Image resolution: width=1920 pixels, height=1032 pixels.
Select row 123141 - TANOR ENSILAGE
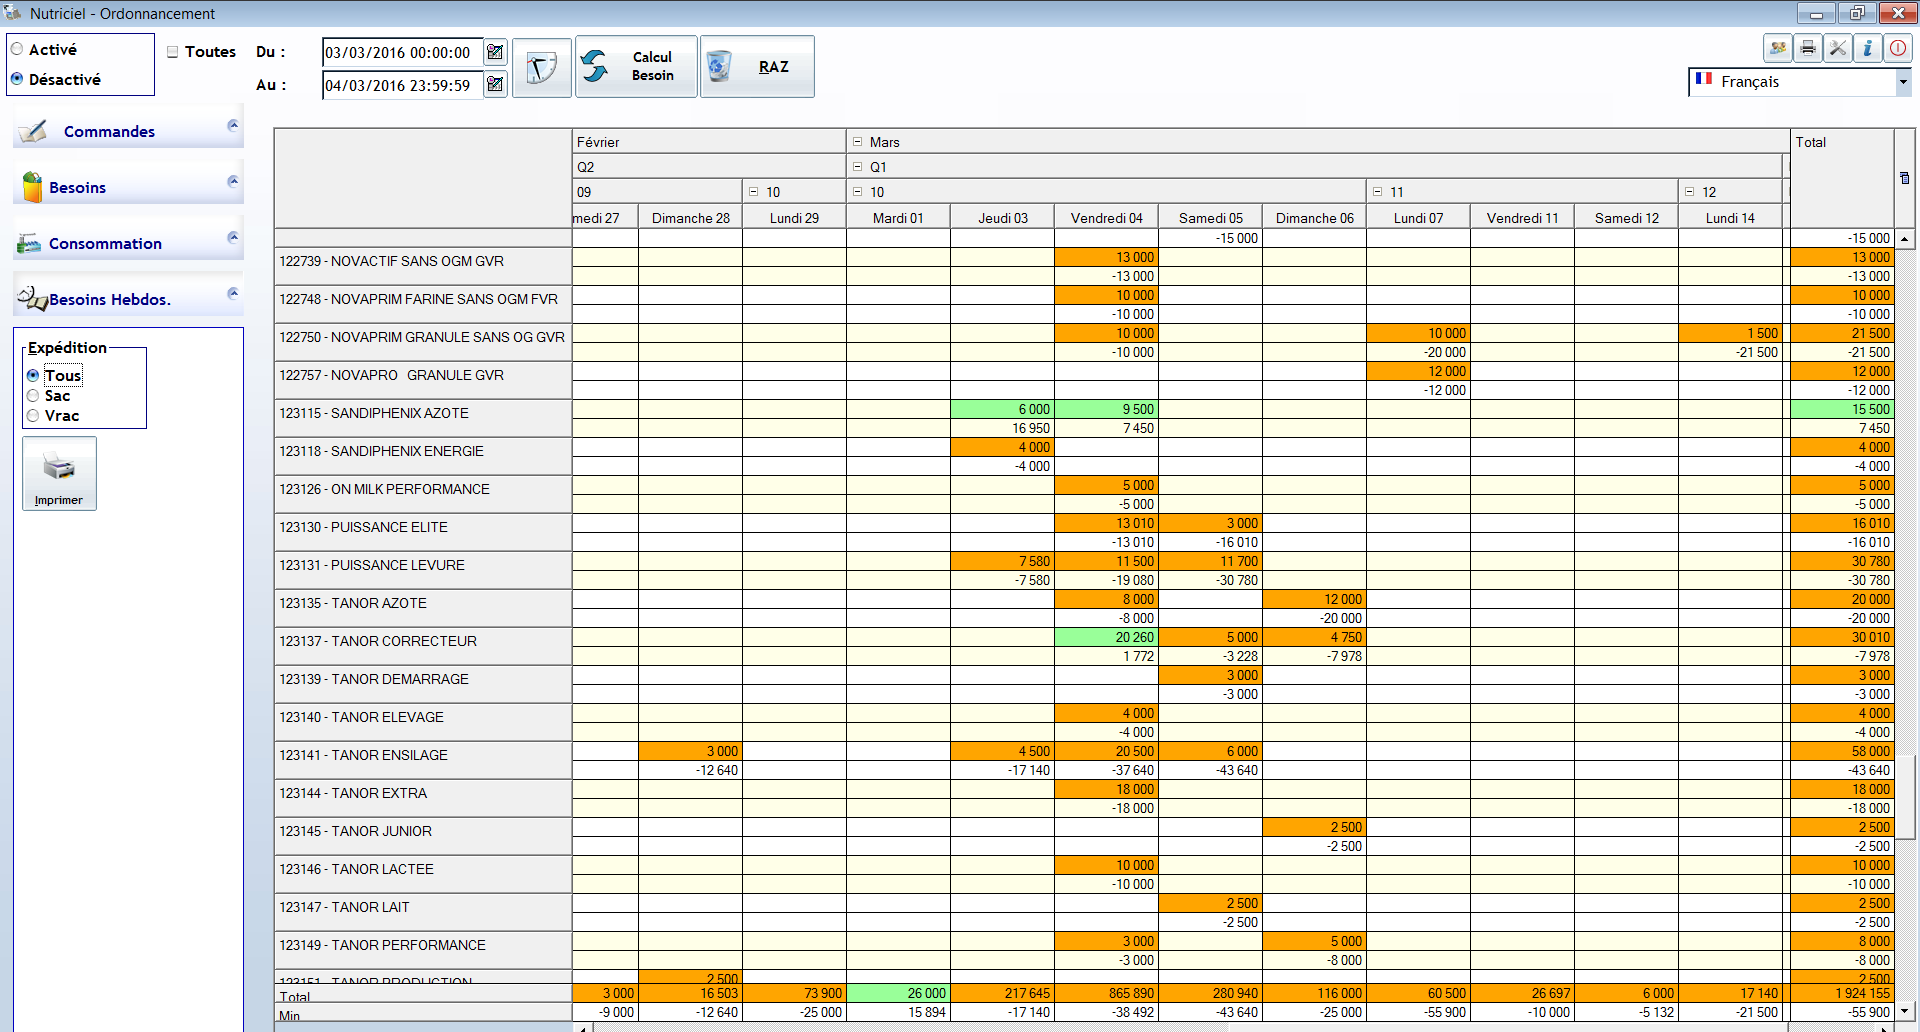423,761
